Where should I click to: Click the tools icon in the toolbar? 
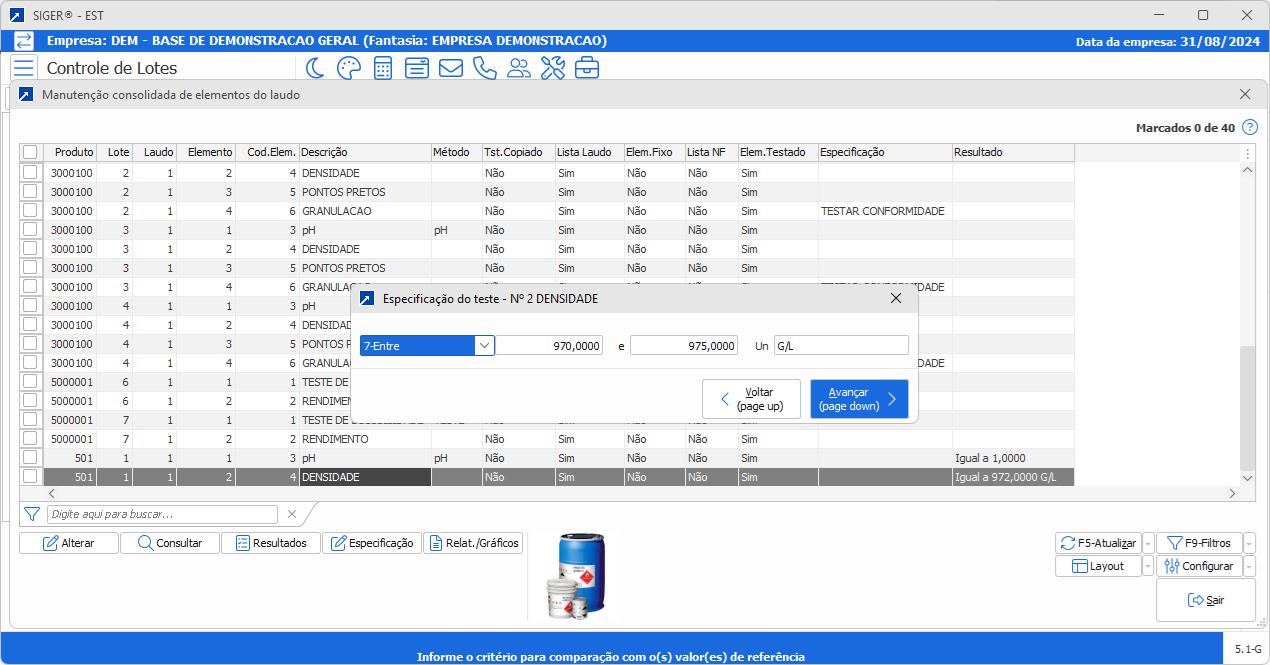click(x=553, y=68)
